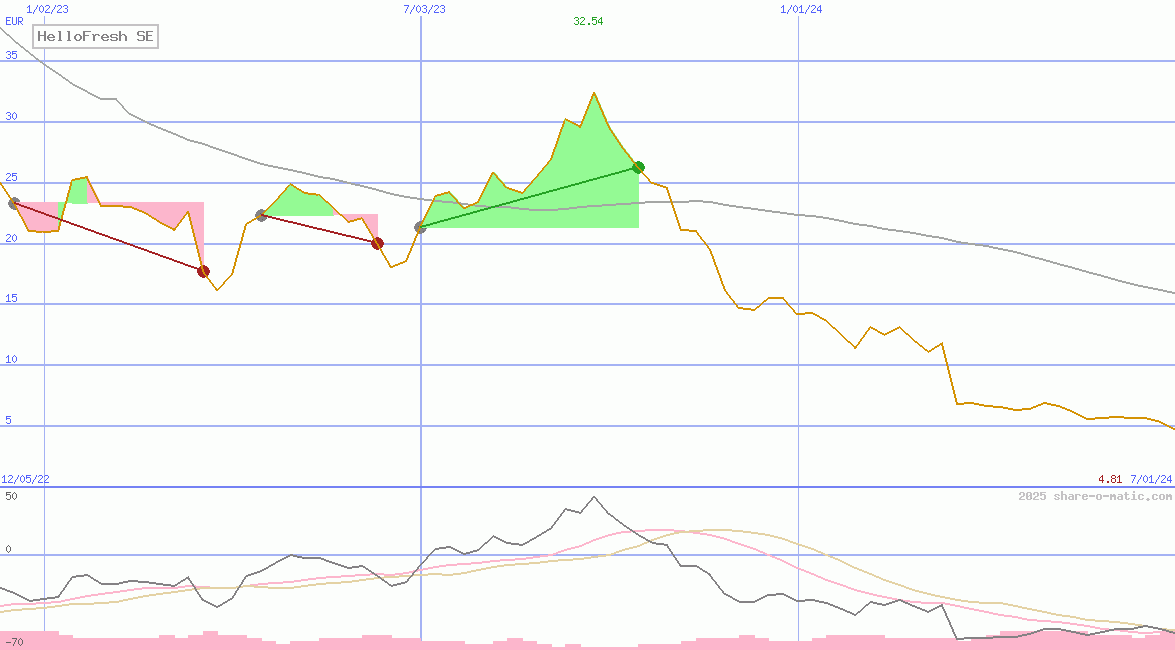
Task: Click the EUR currency label
Action: [x=14, y=20]
